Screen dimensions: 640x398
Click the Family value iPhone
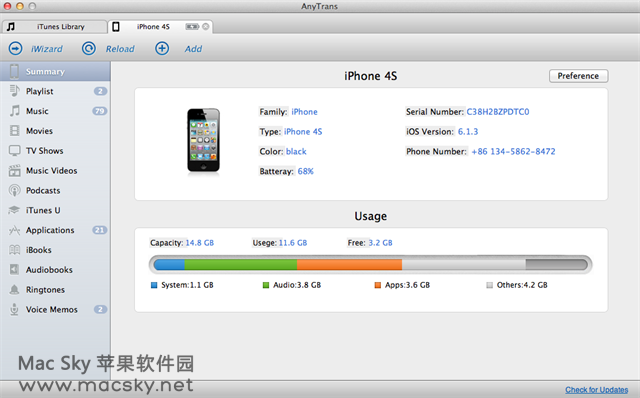pos(304,112)
